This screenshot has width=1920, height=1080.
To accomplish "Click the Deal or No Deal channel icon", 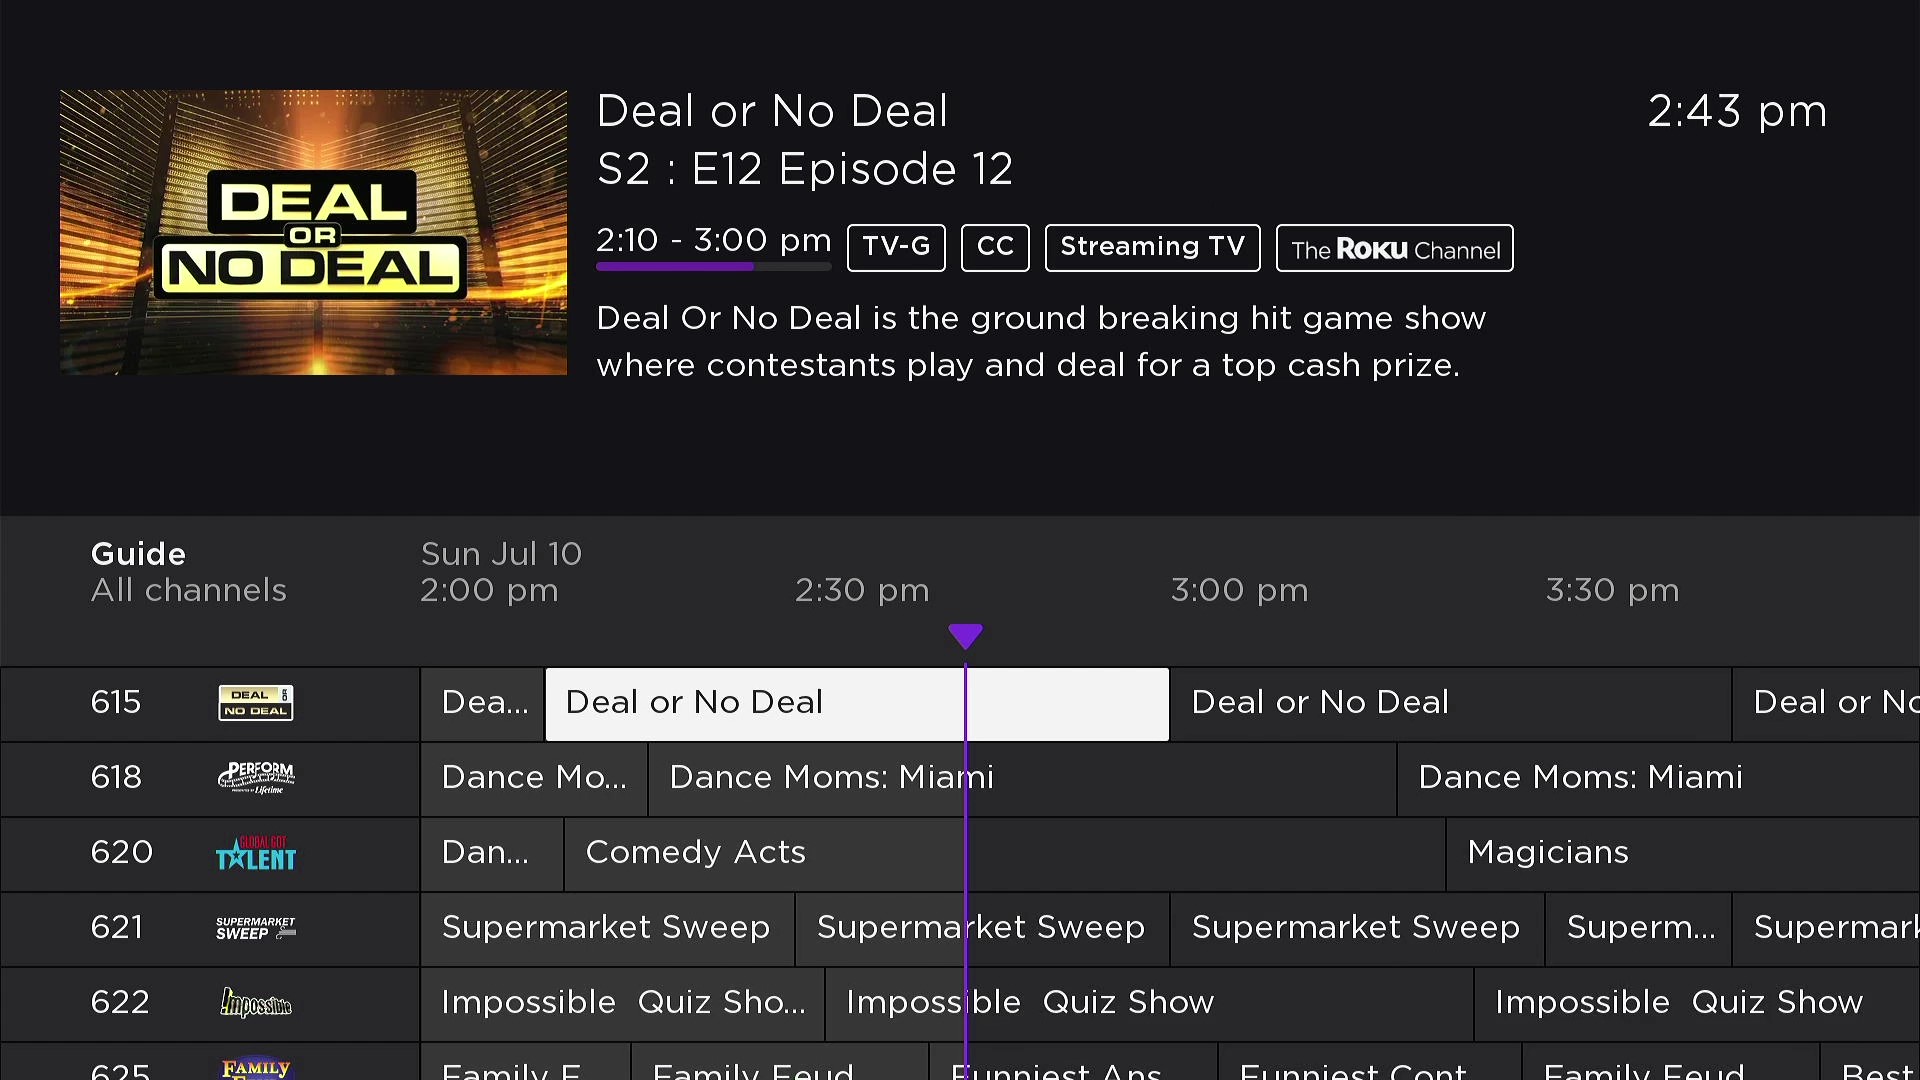I will pyautogui.click(x=255, y=702).
